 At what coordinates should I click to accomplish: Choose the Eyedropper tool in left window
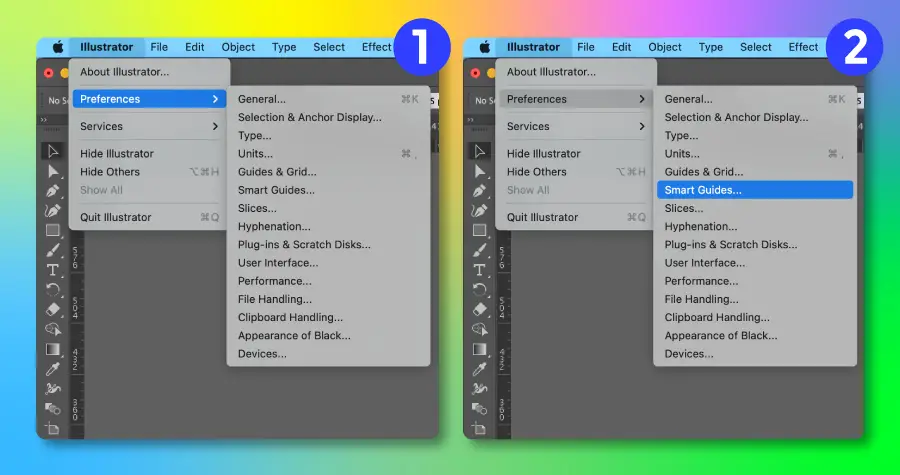(53, 369)
